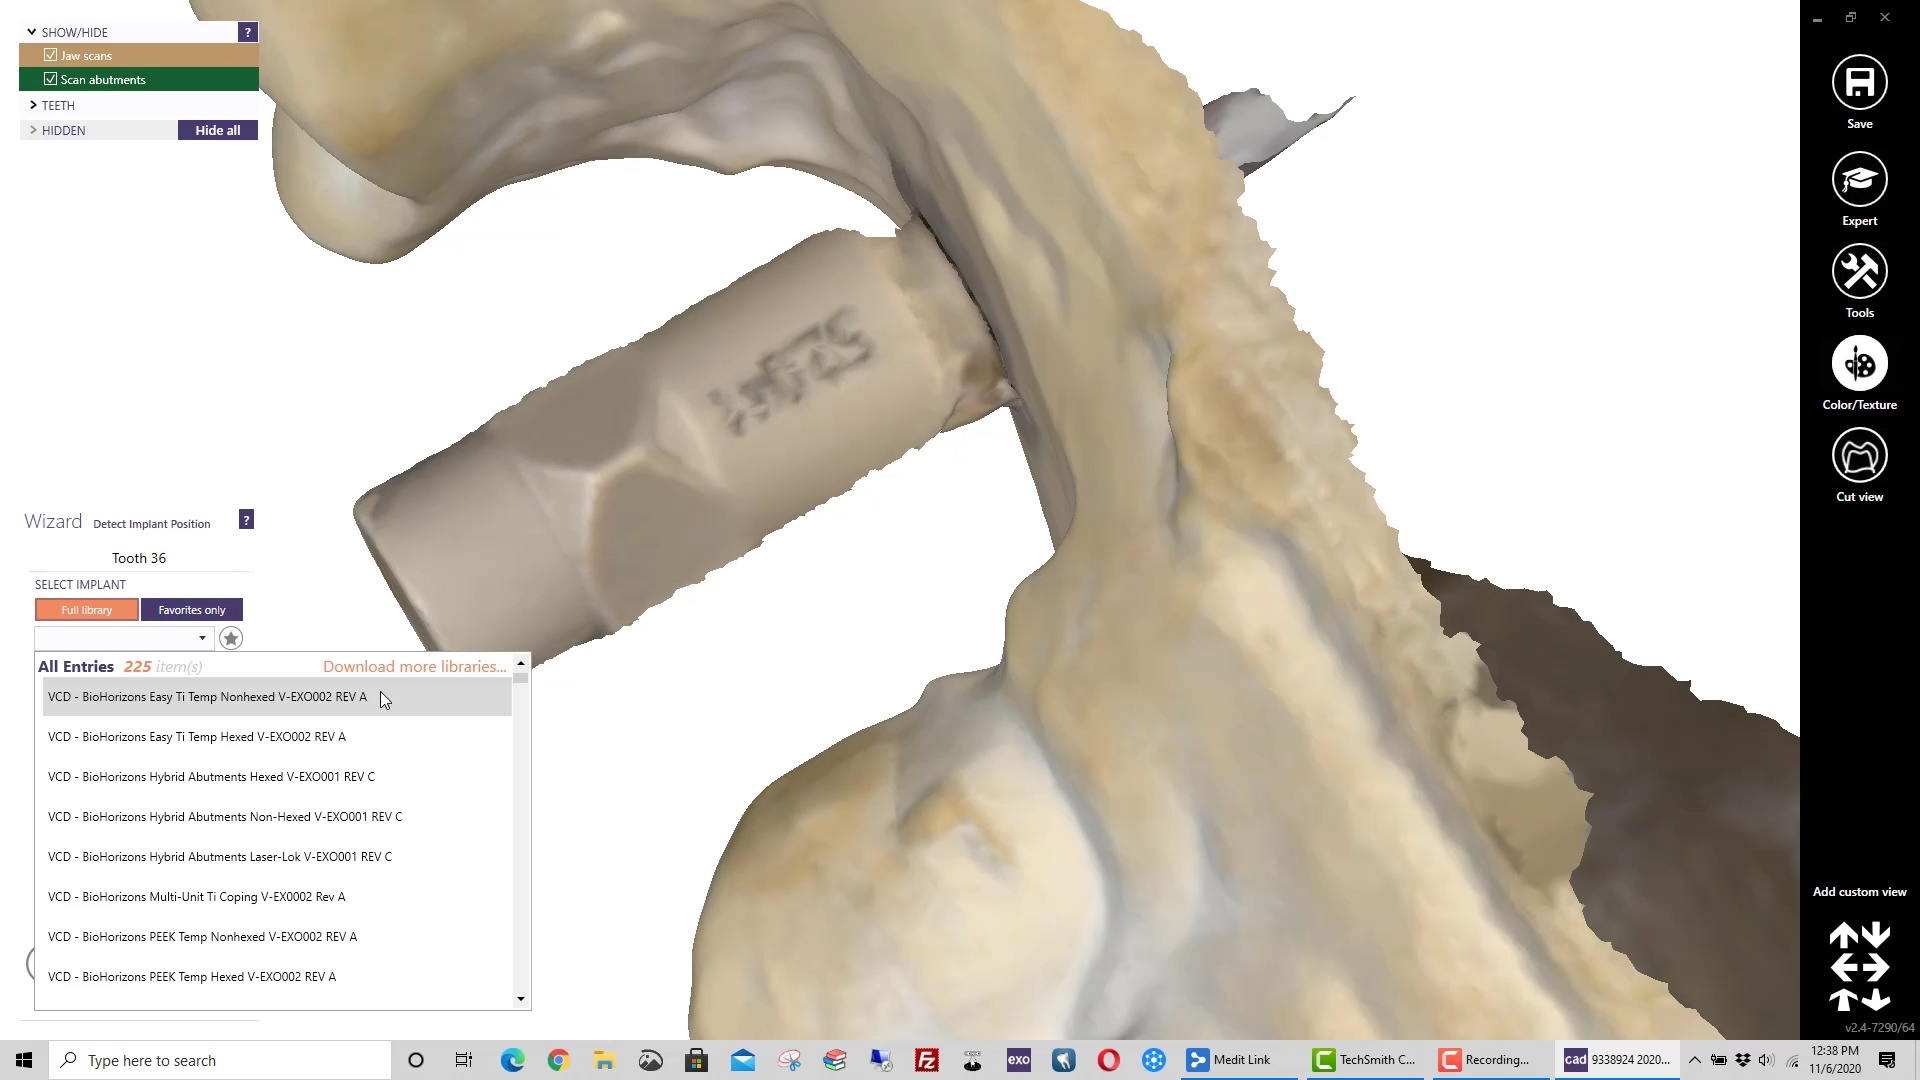1920x1080 pixels.
Task: Open File Explorer from taskbar
Action: coord(604,1060)
